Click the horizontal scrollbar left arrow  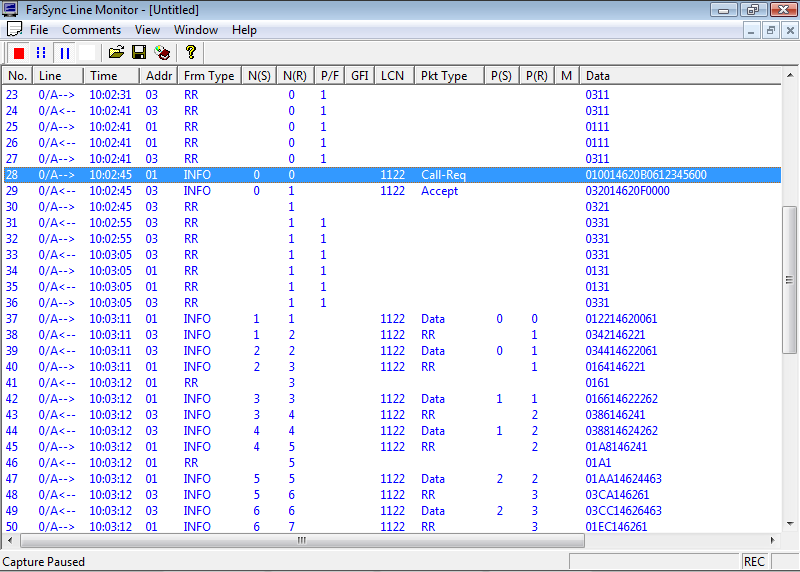[x=10, y=540]
